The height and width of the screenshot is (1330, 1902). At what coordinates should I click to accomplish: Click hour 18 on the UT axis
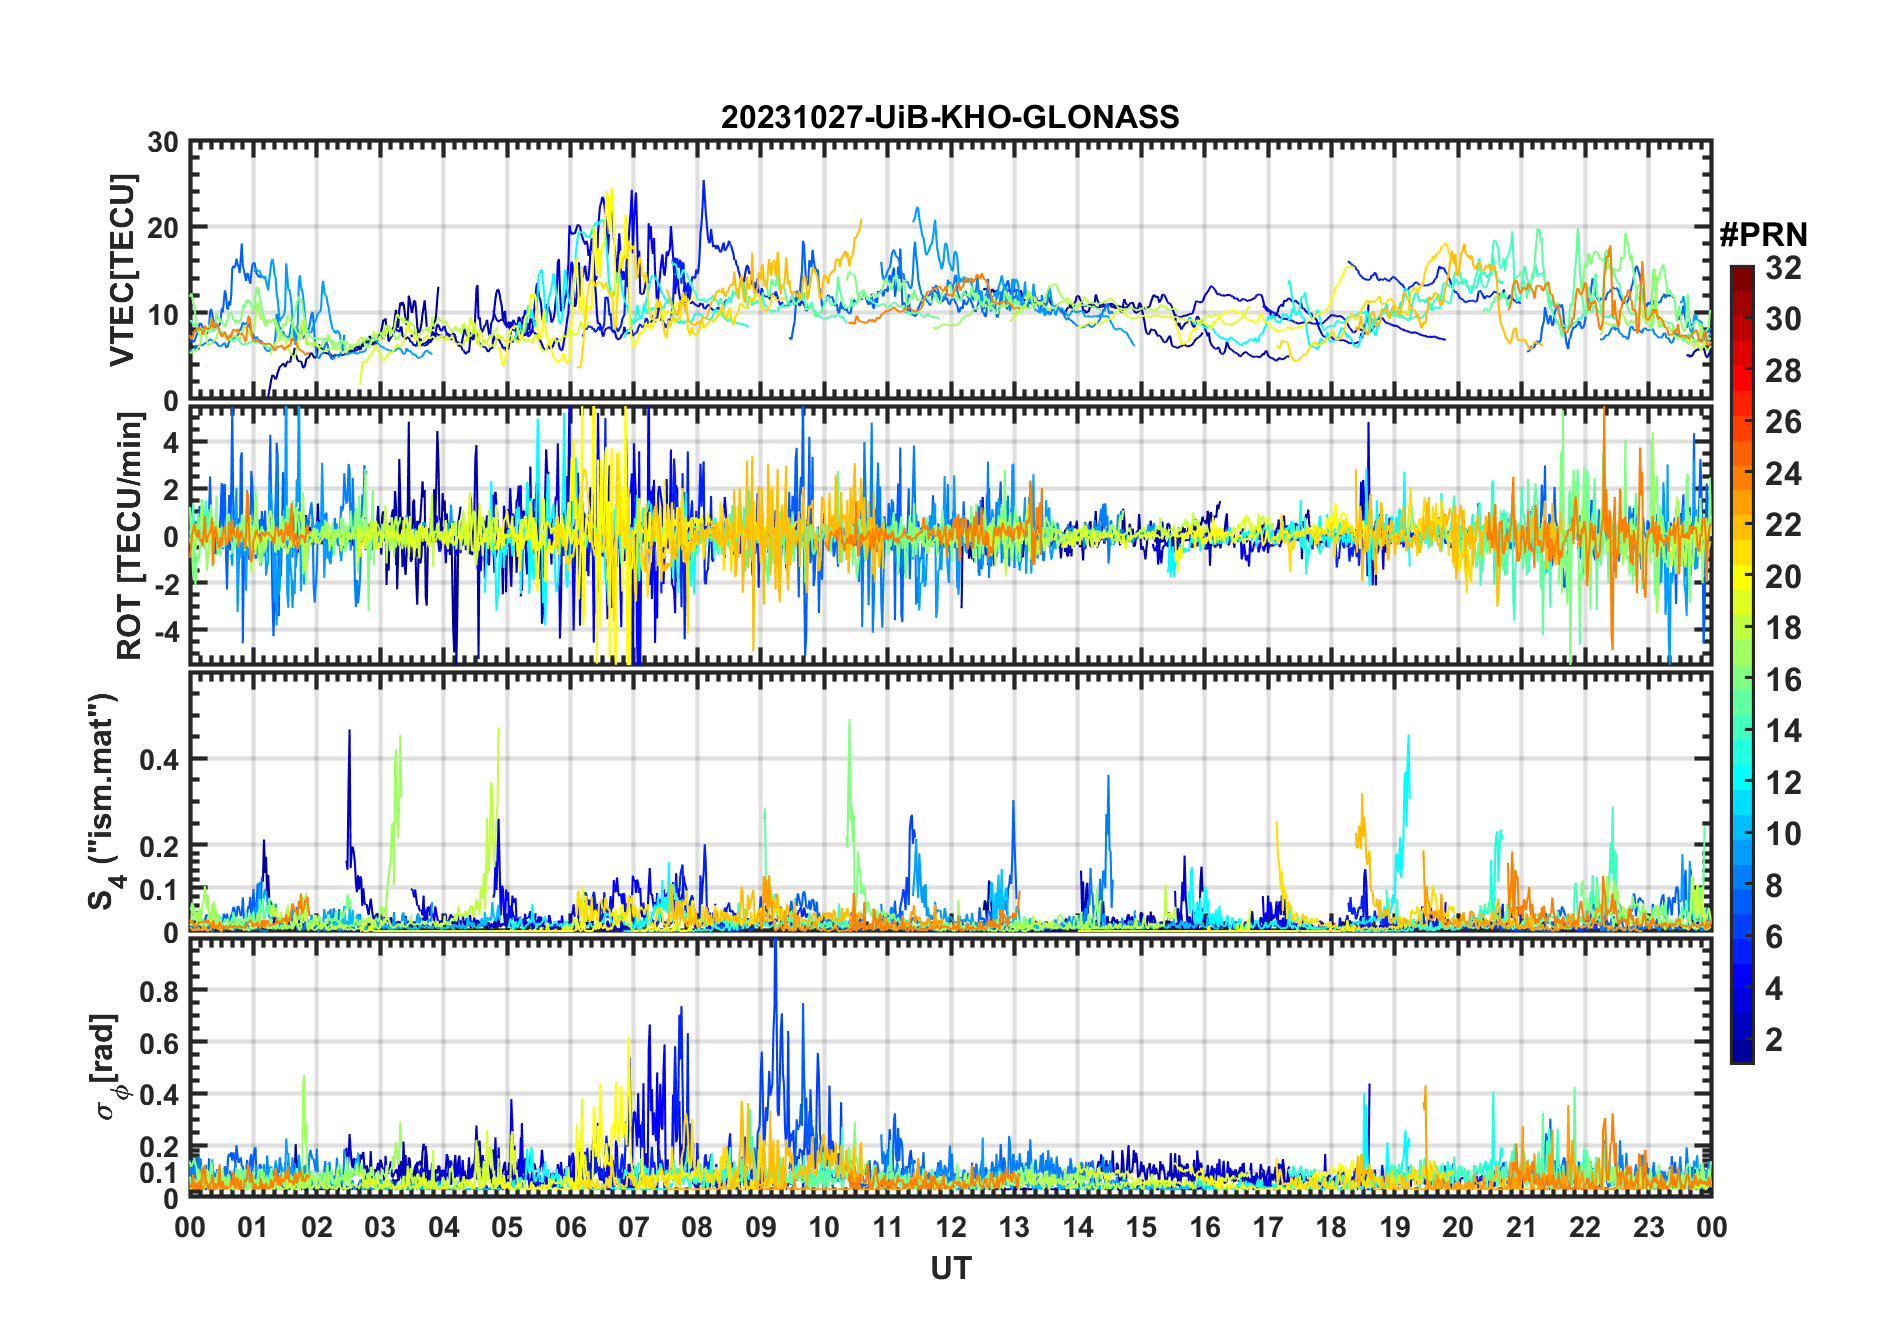pyautogui.click(x=1331, y=1227)
